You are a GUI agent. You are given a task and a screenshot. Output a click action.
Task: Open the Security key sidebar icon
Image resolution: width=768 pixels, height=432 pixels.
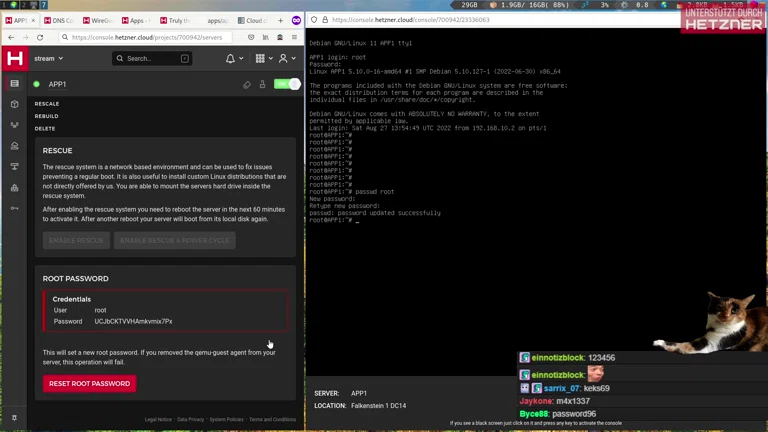tap(14, 208)
